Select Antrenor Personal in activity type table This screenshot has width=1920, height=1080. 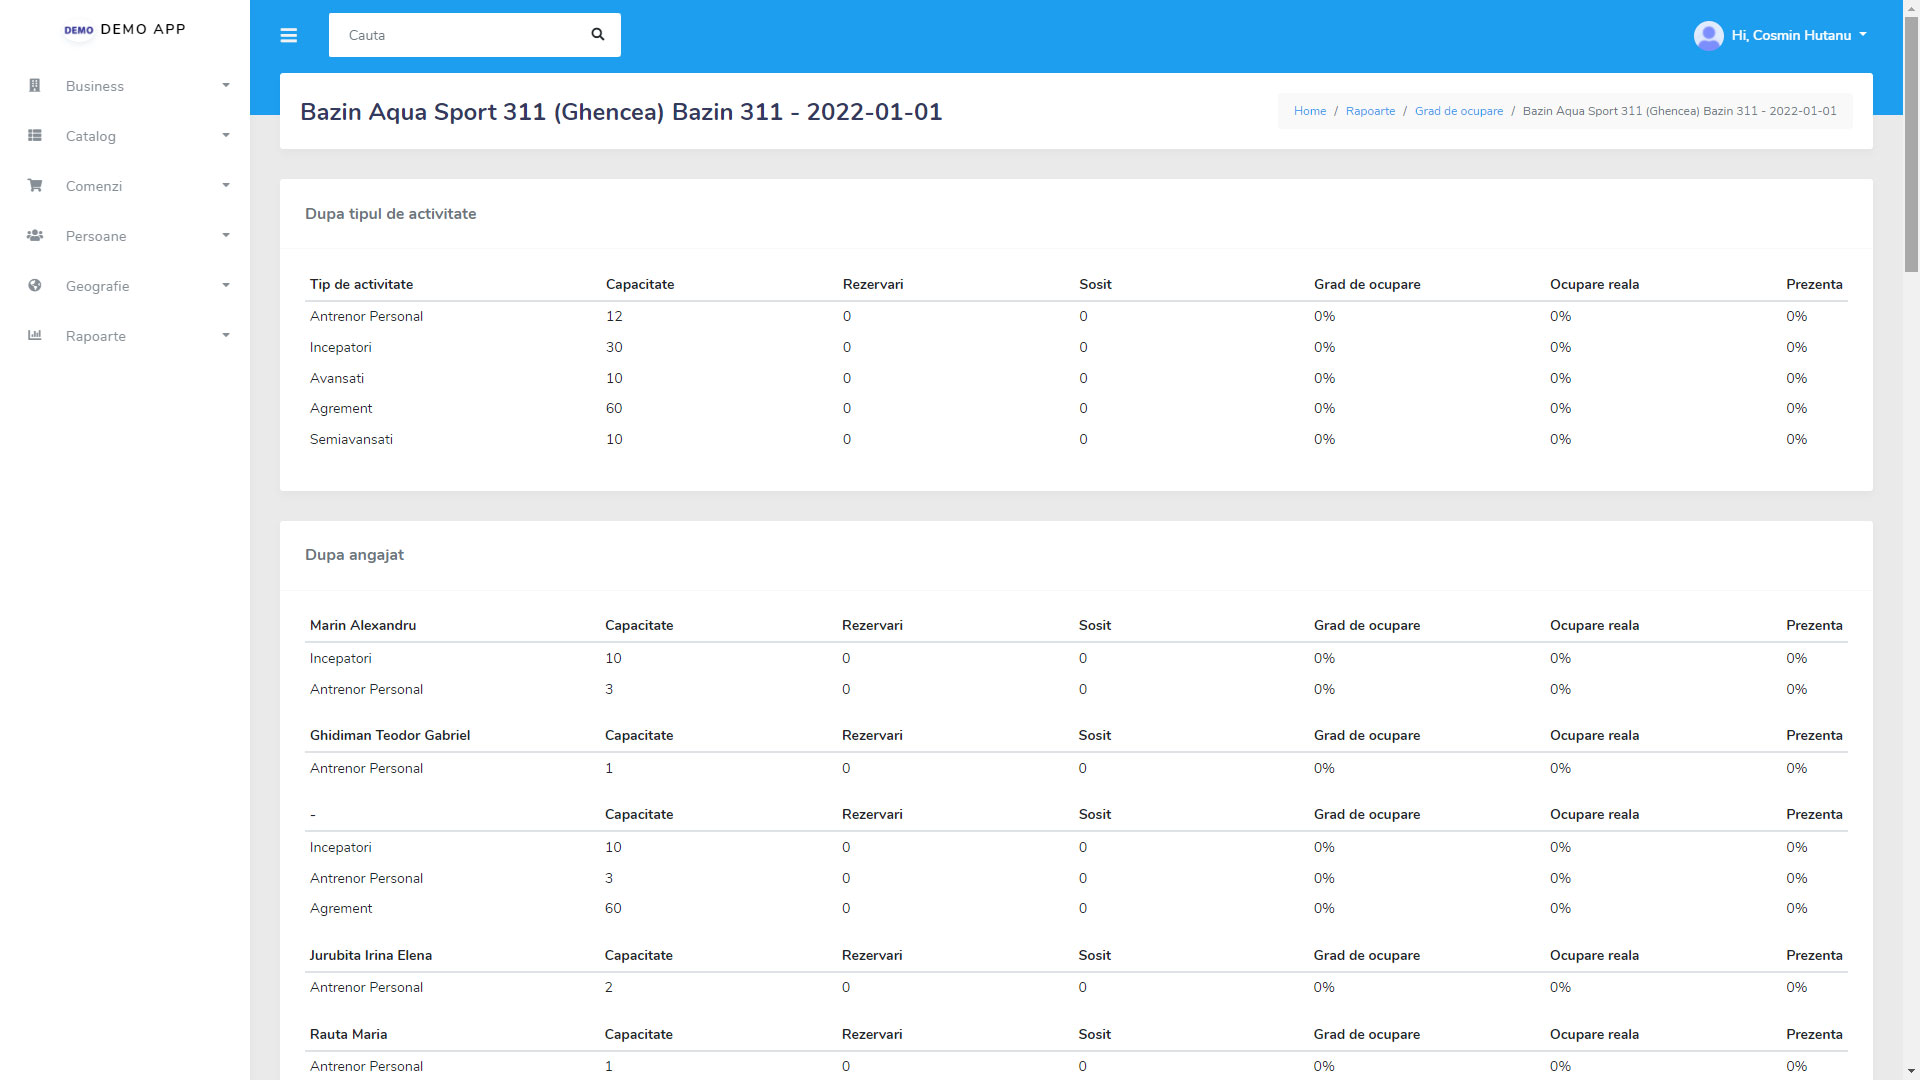click(x=366, y=316)
